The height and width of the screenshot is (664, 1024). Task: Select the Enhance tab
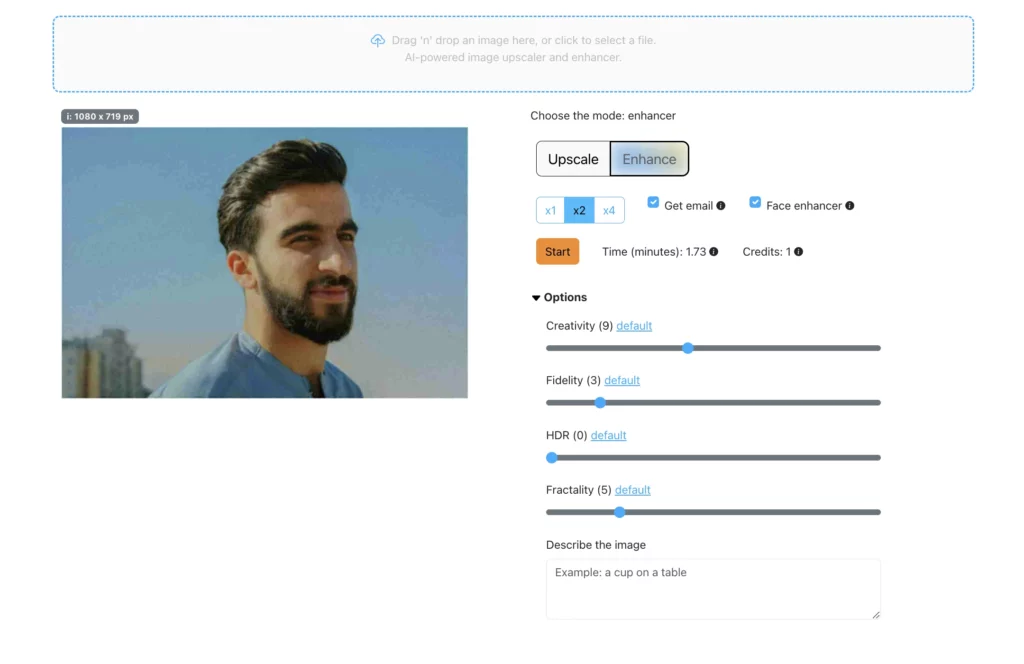point(649,158)
